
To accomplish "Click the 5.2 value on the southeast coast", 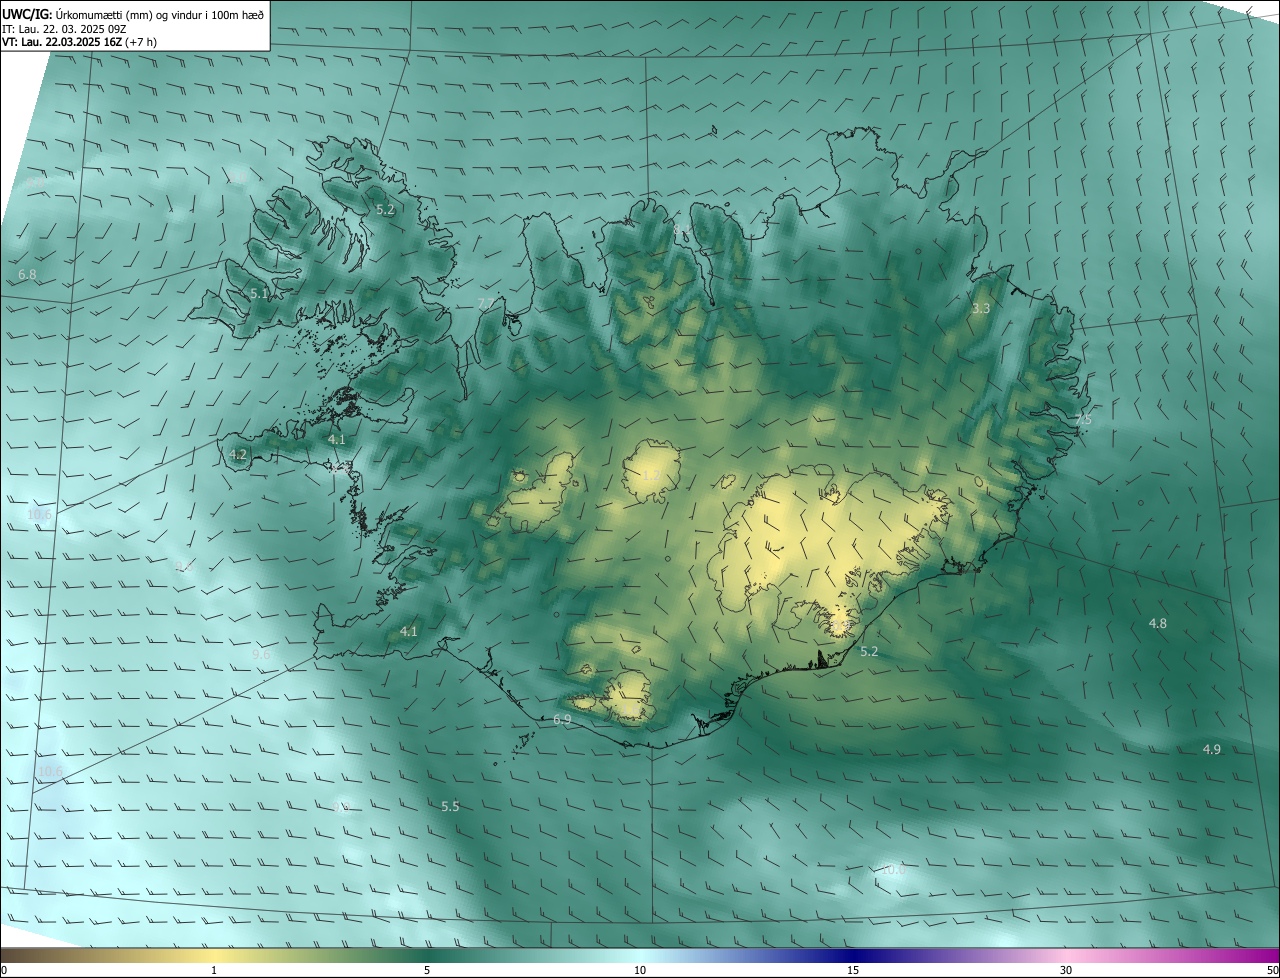I will point(869,651).
